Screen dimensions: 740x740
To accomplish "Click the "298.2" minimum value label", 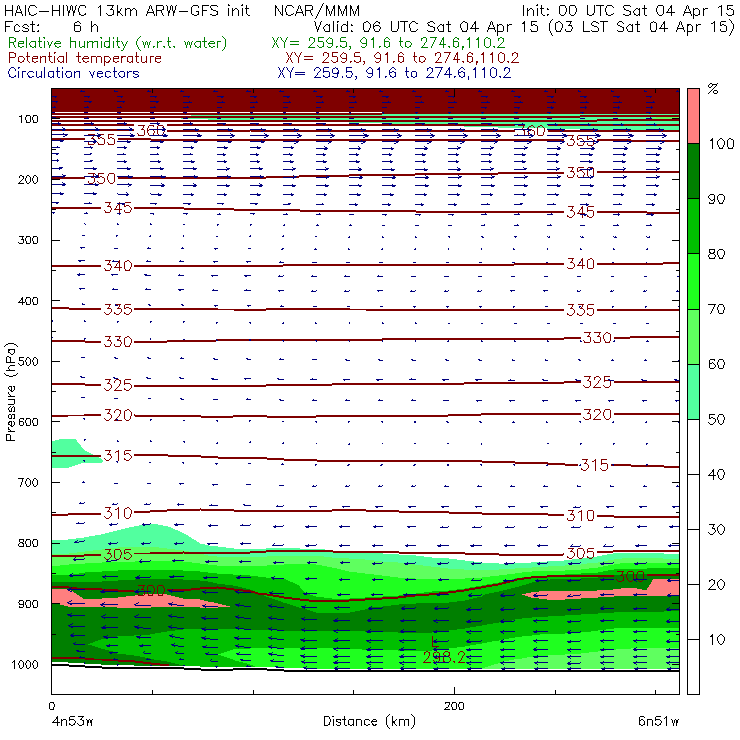I will click(x=444, y=657).
